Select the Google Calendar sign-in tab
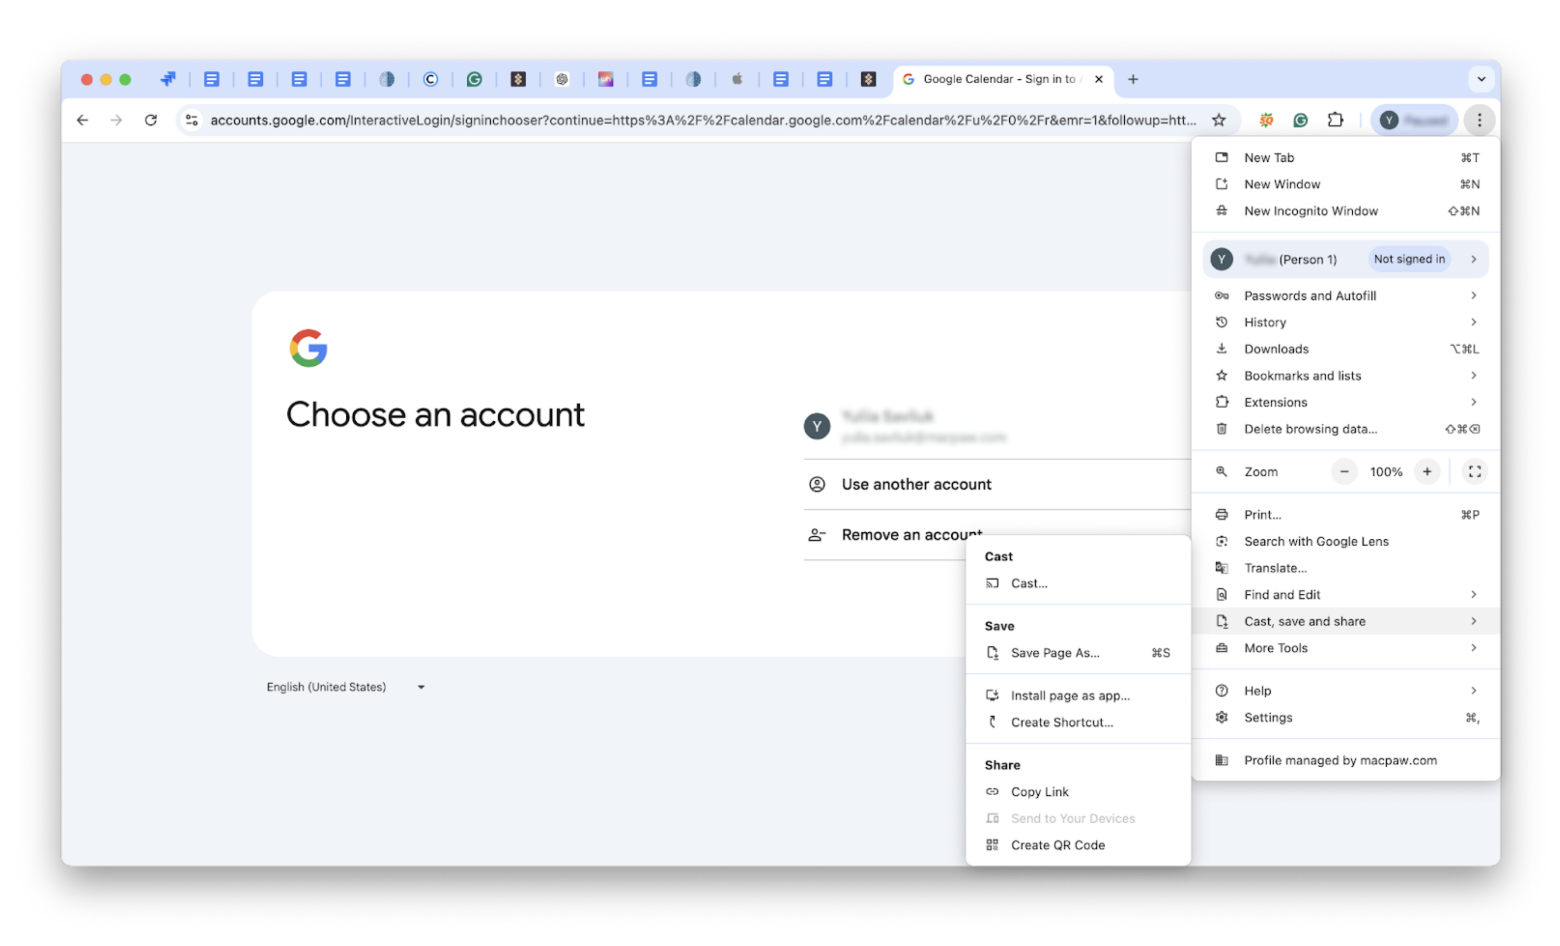Image resolution: width=1560 pixels, height=946 pixels. [x=1003, y=79]
